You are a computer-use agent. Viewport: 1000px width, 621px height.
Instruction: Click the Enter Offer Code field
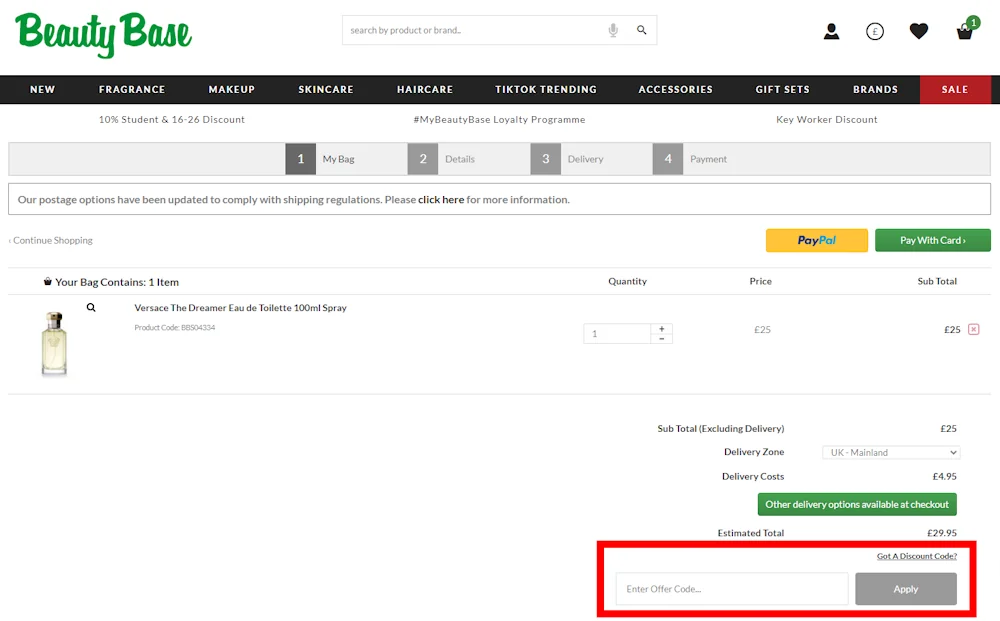[732, 588]
